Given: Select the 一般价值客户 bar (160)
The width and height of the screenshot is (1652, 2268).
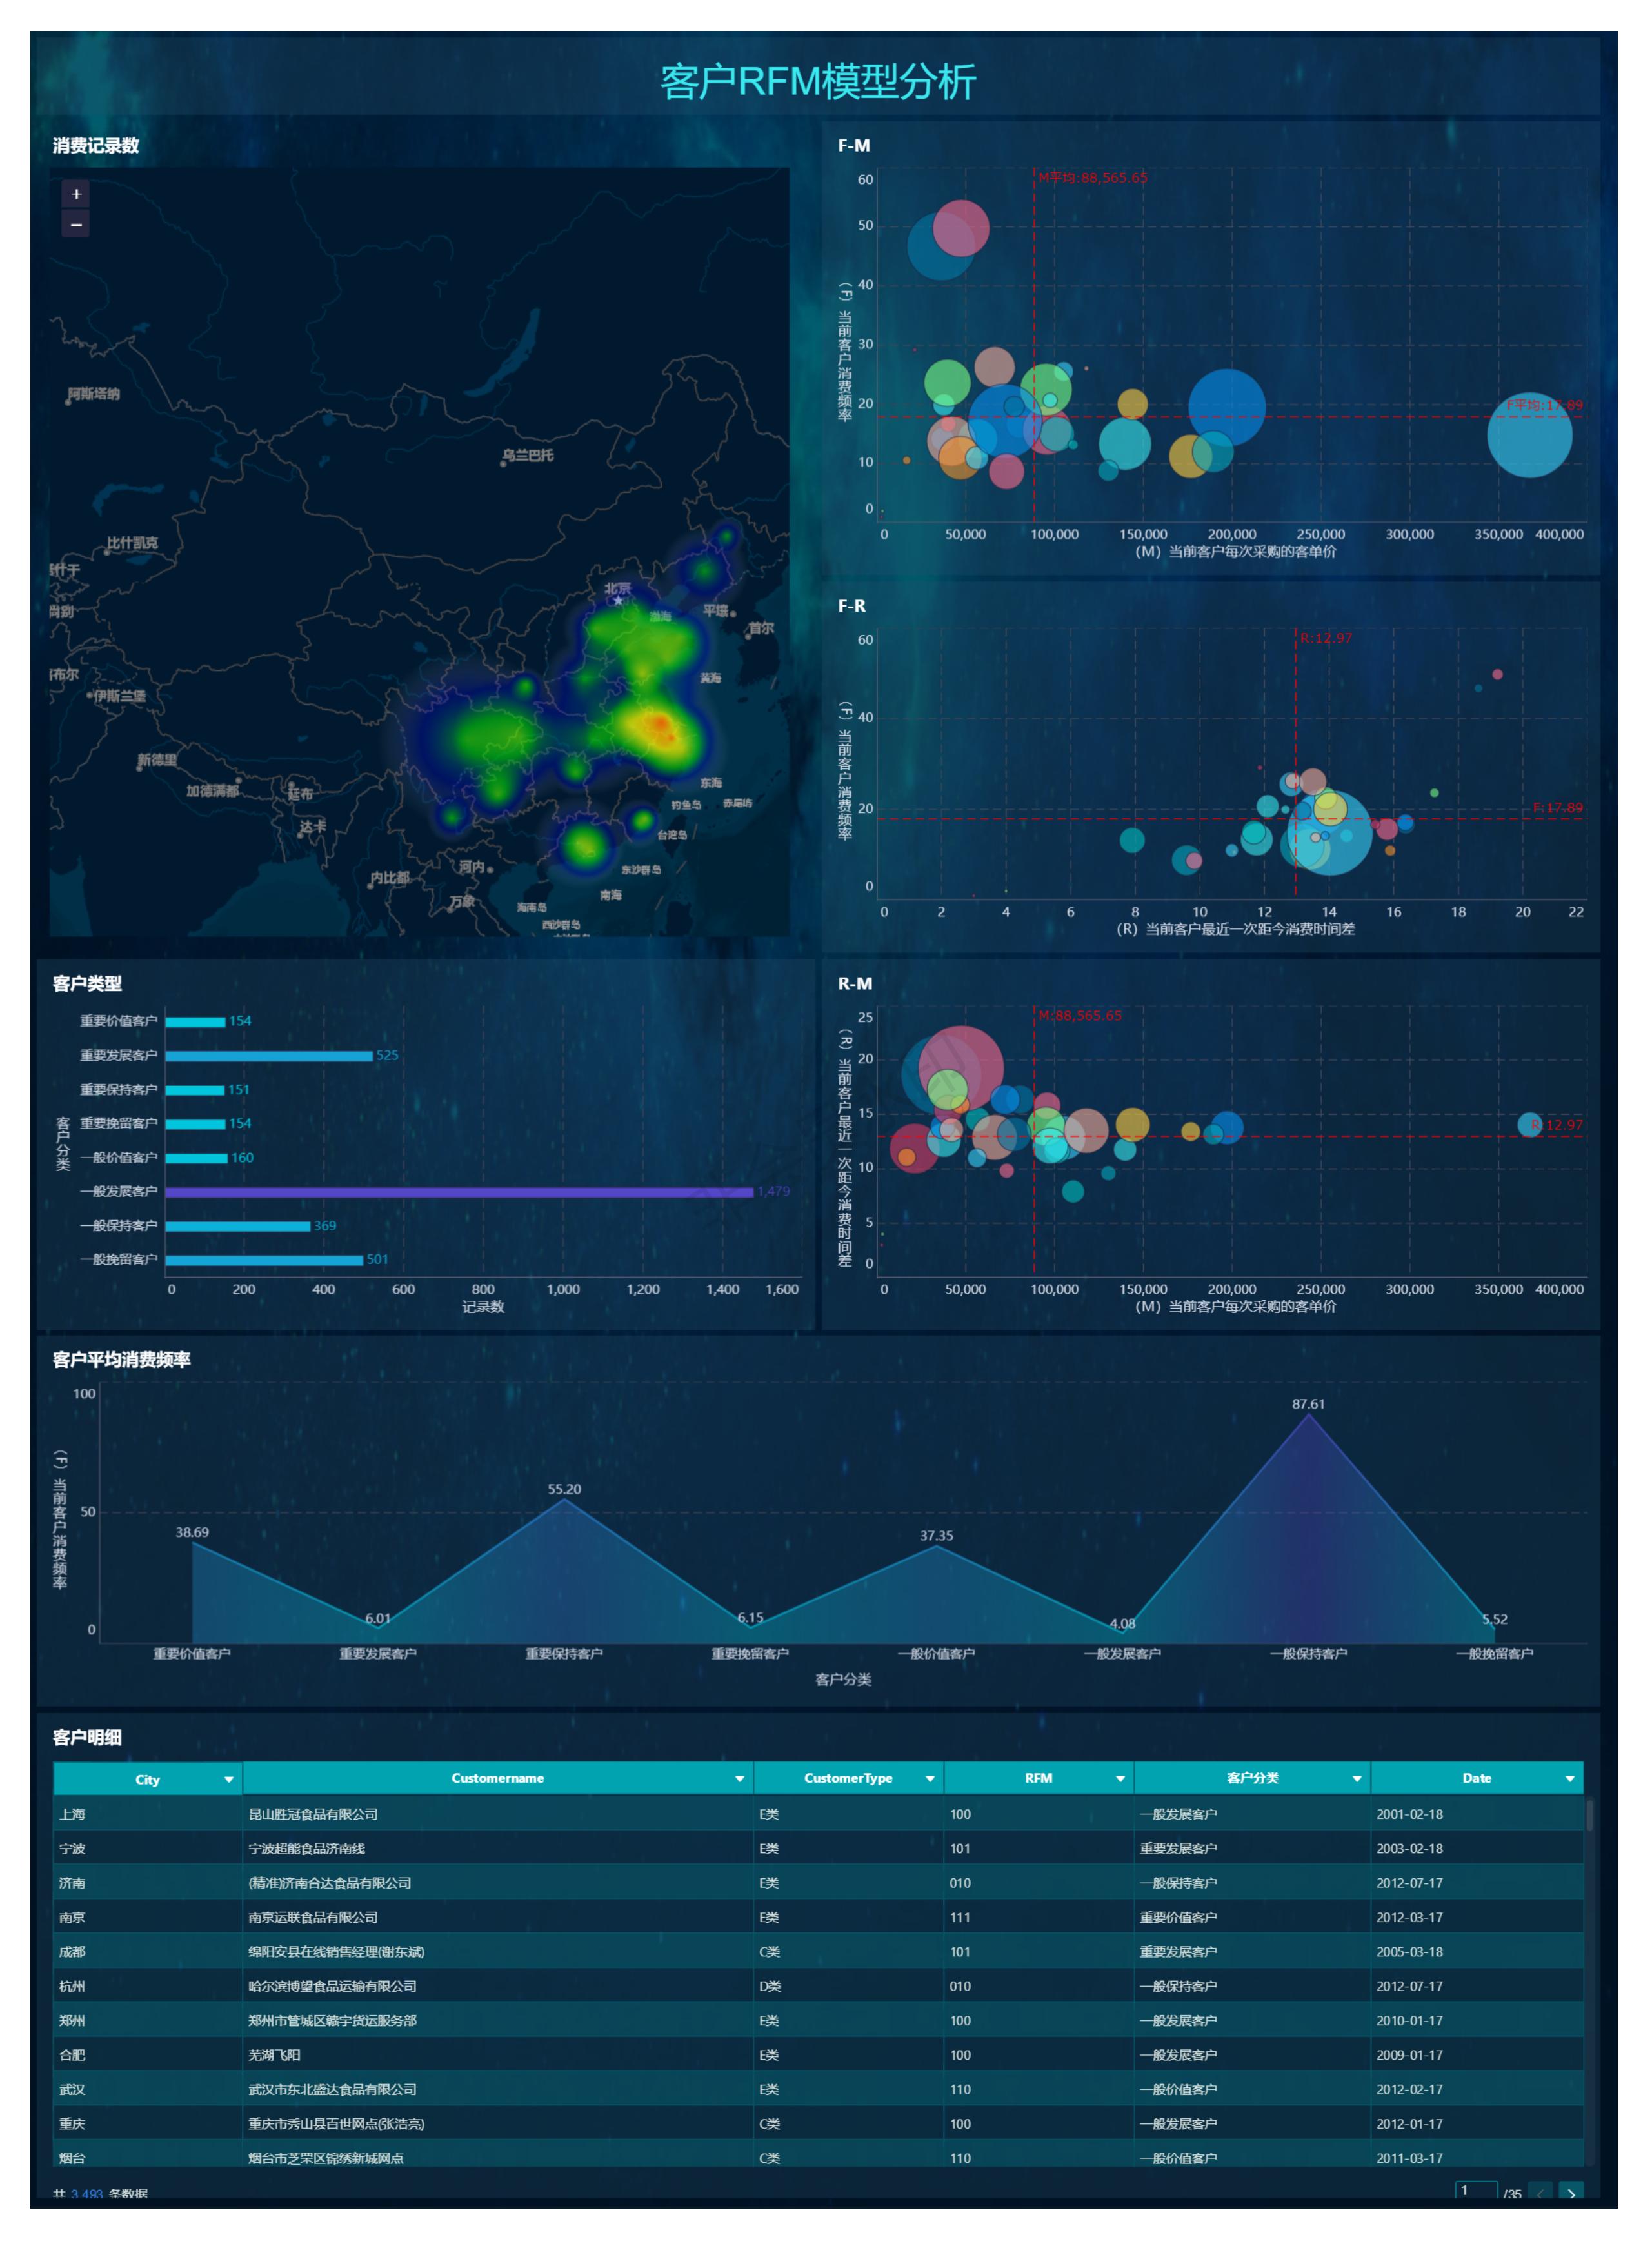Looking at the screenshot, I should (x=197, y=1158).
